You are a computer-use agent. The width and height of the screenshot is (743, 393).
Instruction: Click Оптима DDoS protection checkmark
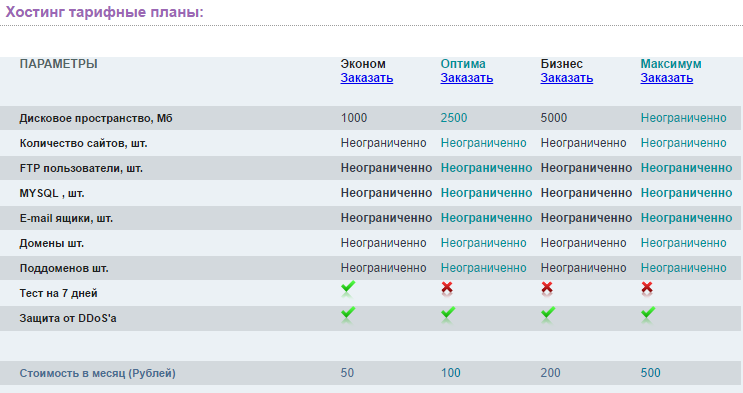click(448, 314)
